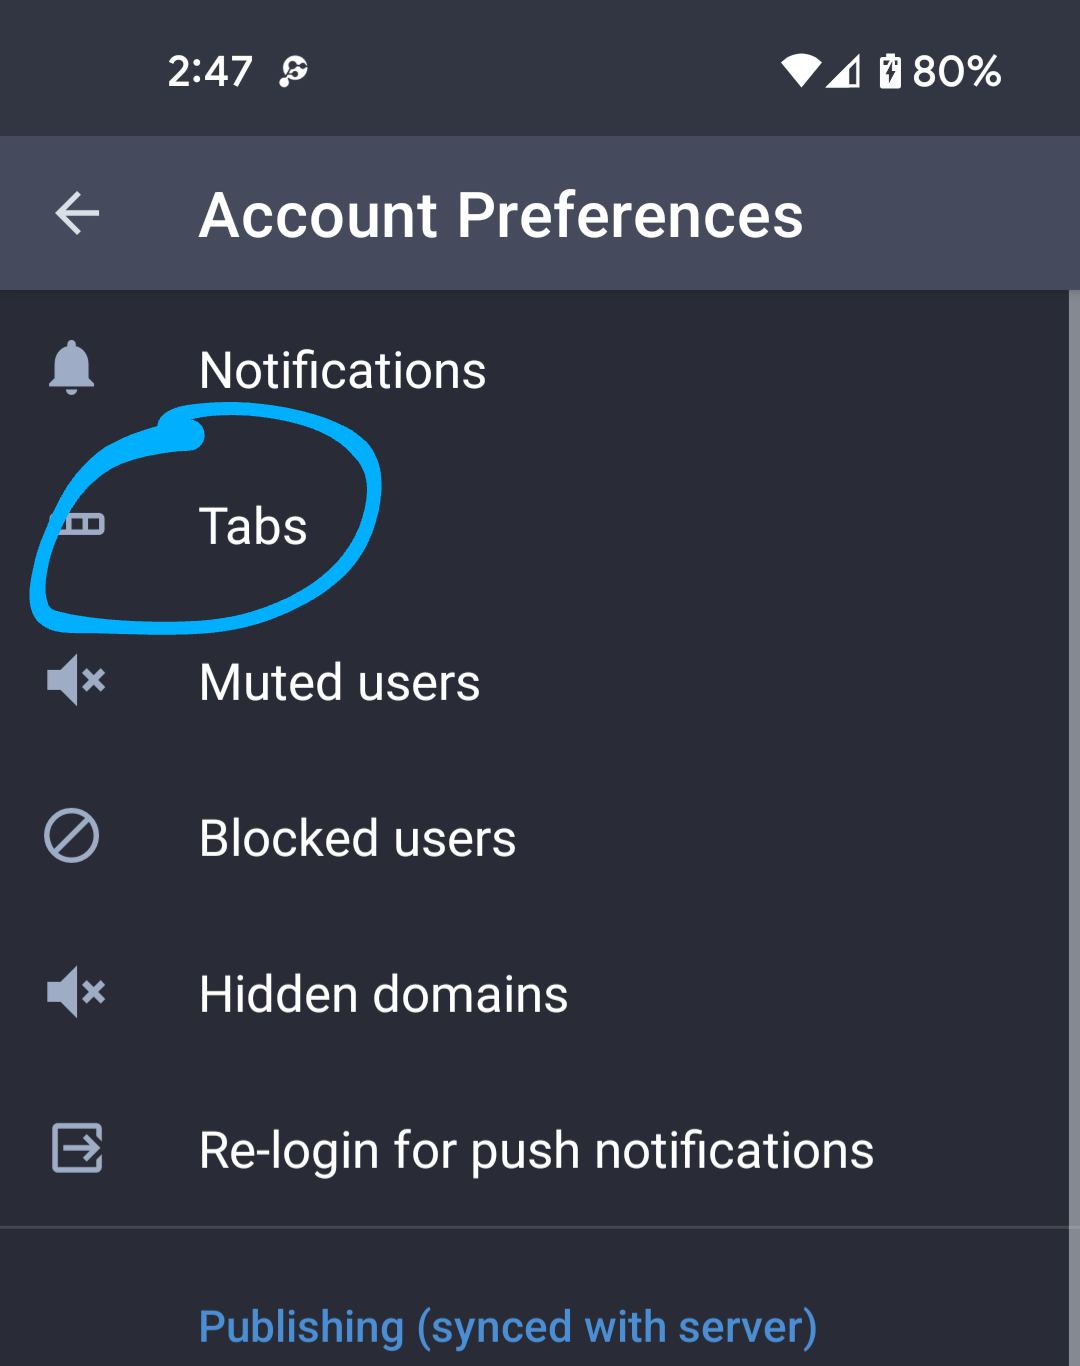1080x1366 pixels.
Task: Tap the Notifications bell icon
Action: tap(72, 368)
